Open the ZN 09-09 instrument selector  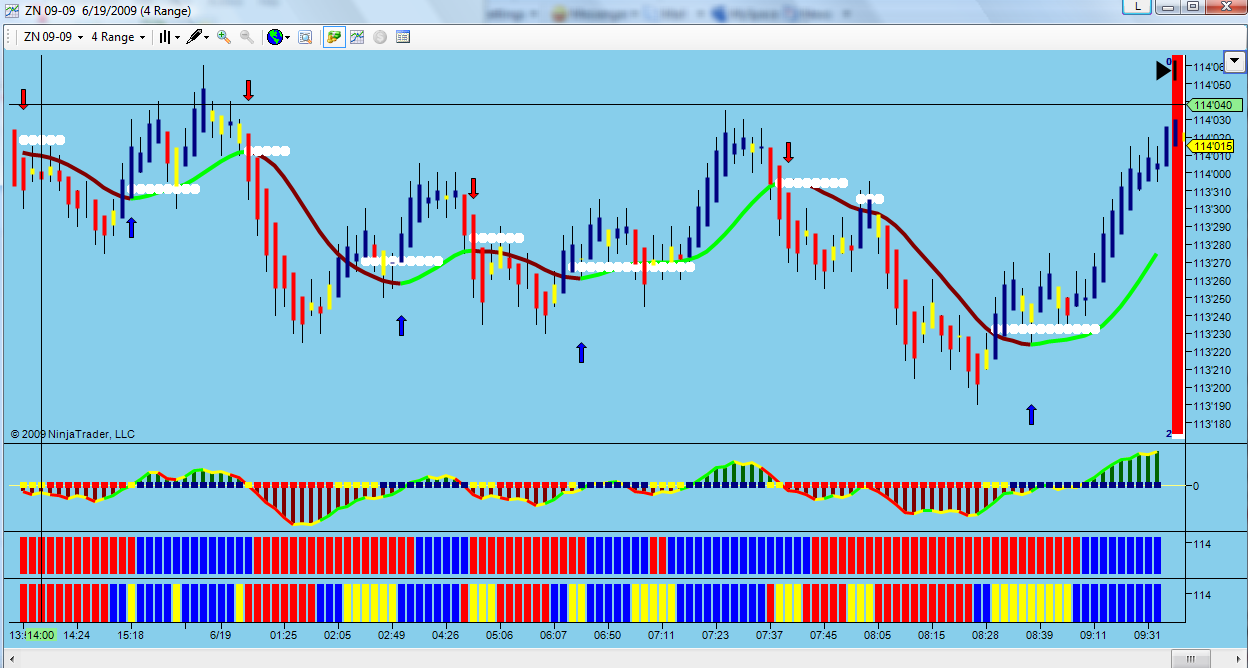point(52,37)
